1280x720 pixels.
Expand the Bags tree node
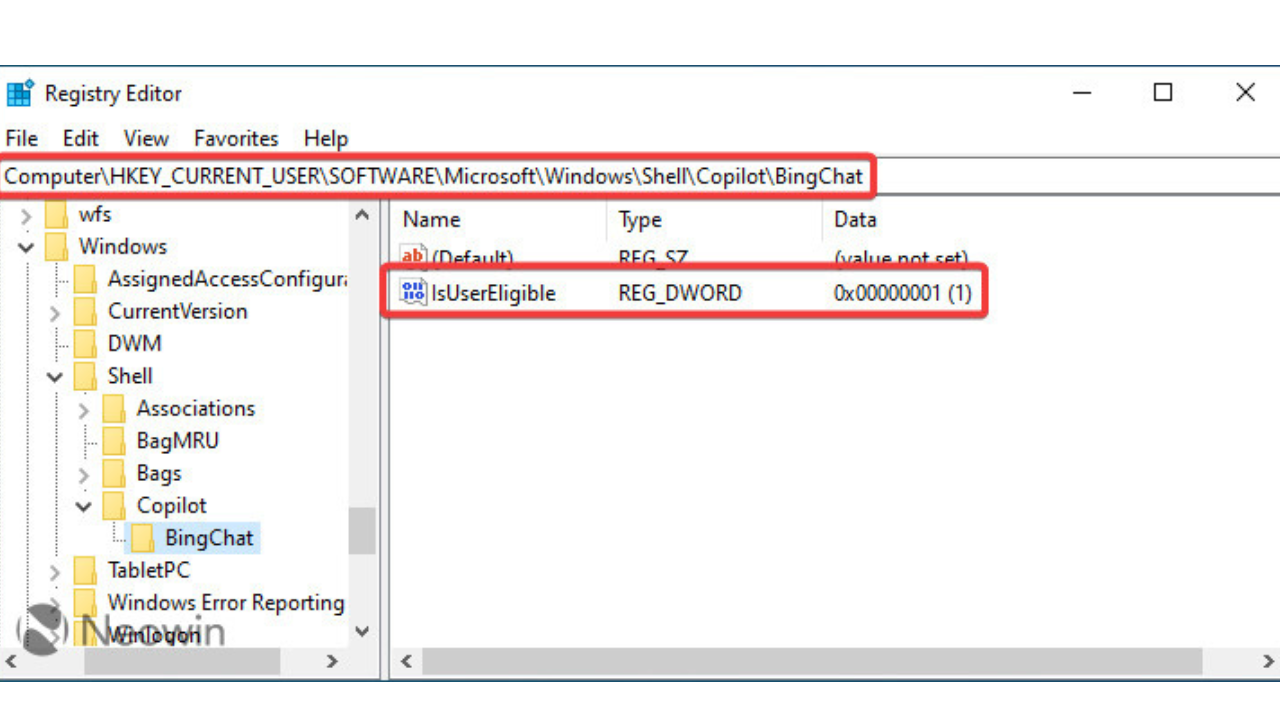click(x=84, y=474)
